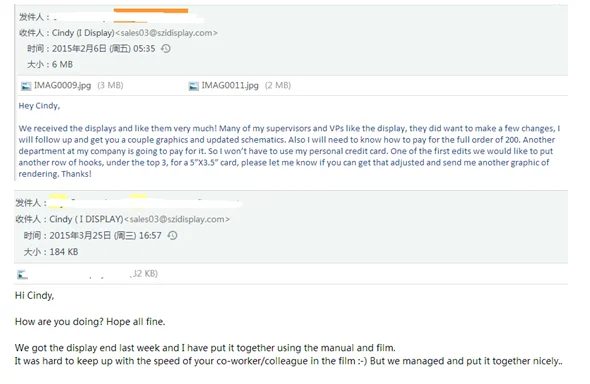Click the 'Hey Cindy,' greeting text
This screenshot has height=384, width=590.
39,106
